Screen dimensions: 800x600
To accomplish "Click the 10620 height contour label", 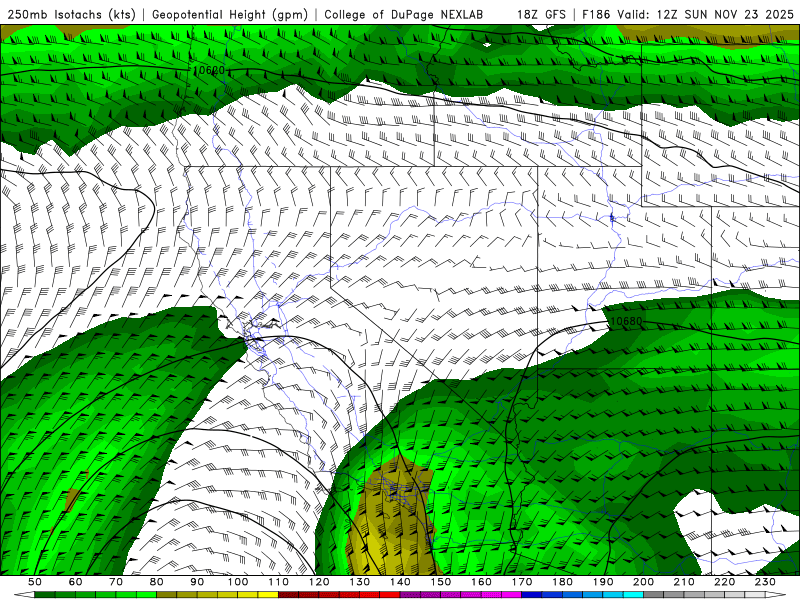I will tap(208, 70).
